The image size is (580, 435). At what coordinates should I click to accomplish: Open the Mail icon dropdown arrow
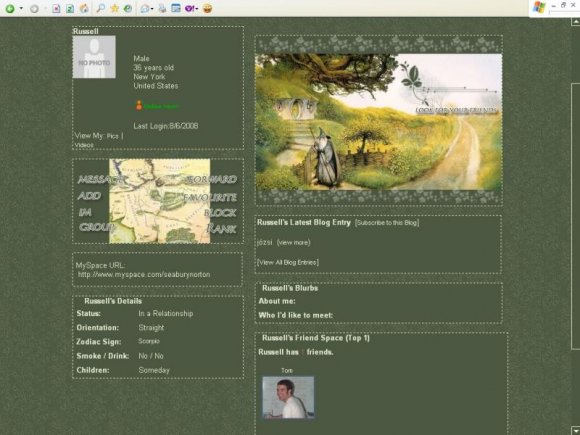152,9
